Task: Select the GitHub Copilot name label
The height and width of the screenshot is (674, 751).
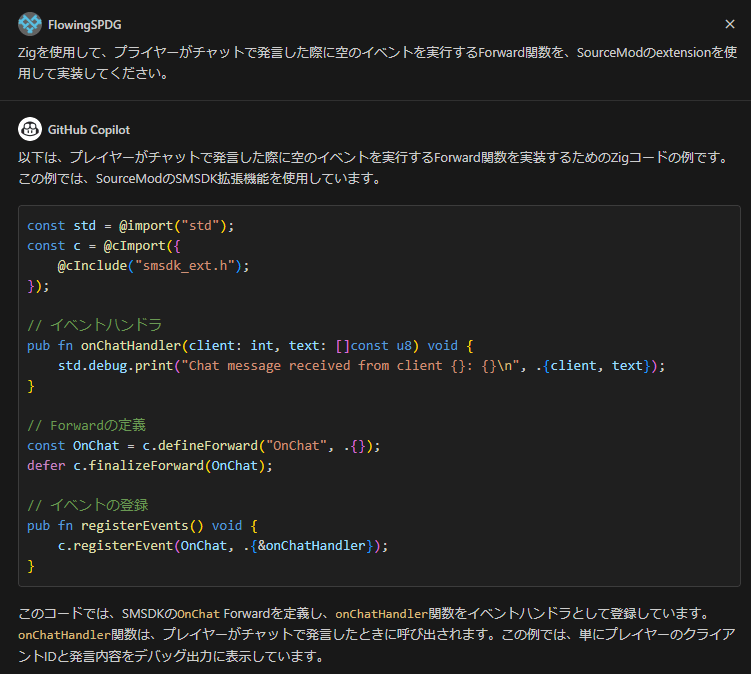Action: pyautogui.click(x=89, y=130)
